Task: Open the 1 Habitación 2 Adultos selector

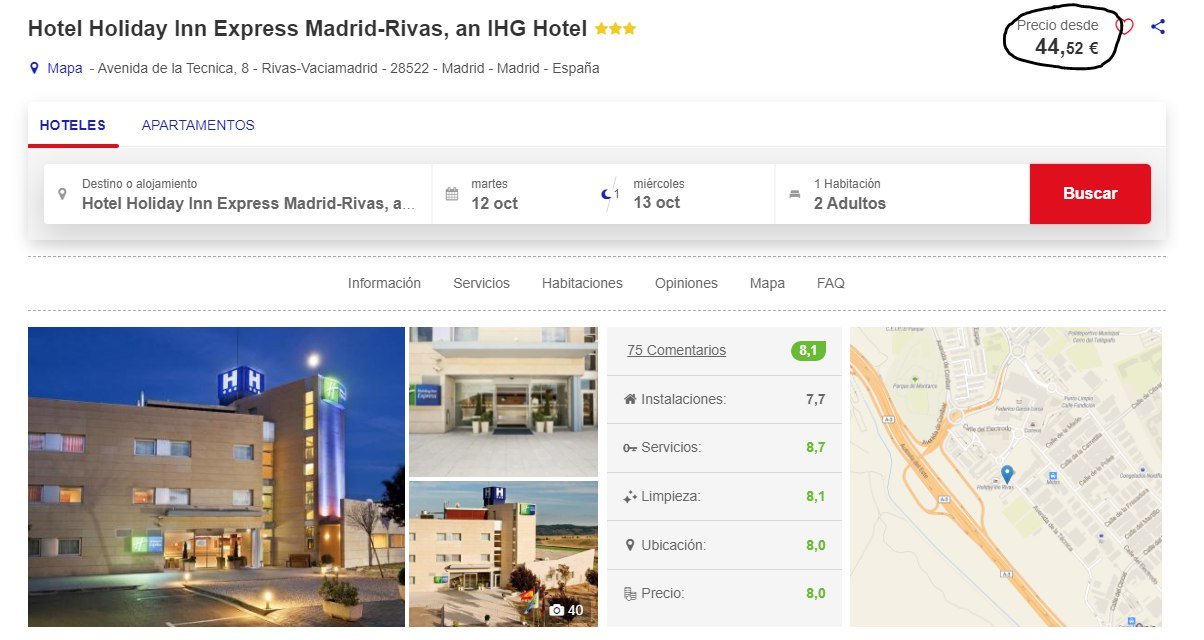Action: click(x=902, y=194)
